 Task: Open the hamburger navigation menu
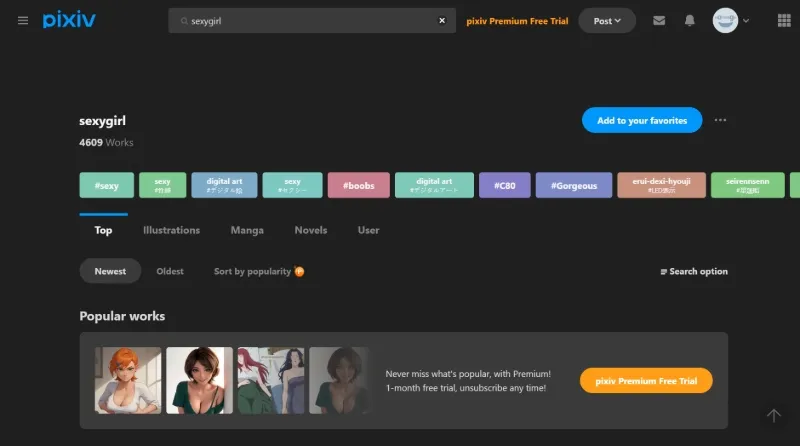point(23,20)
